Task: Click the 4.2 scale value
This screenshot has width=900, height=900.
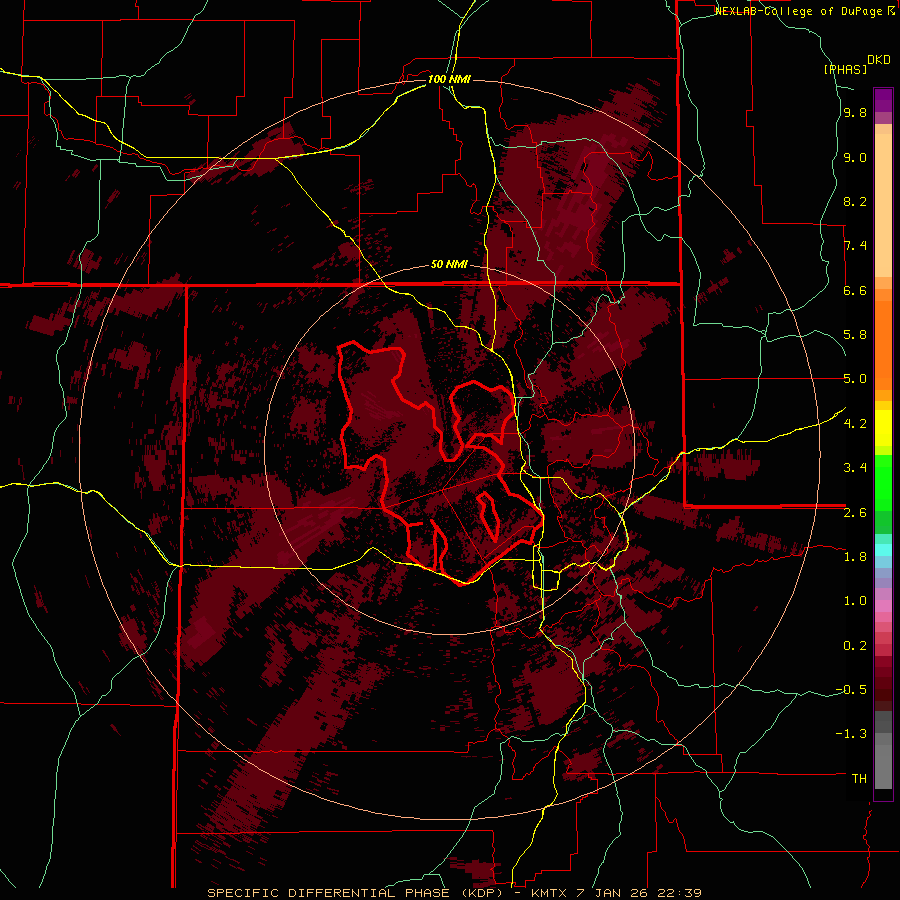Action: pos(855,424)
